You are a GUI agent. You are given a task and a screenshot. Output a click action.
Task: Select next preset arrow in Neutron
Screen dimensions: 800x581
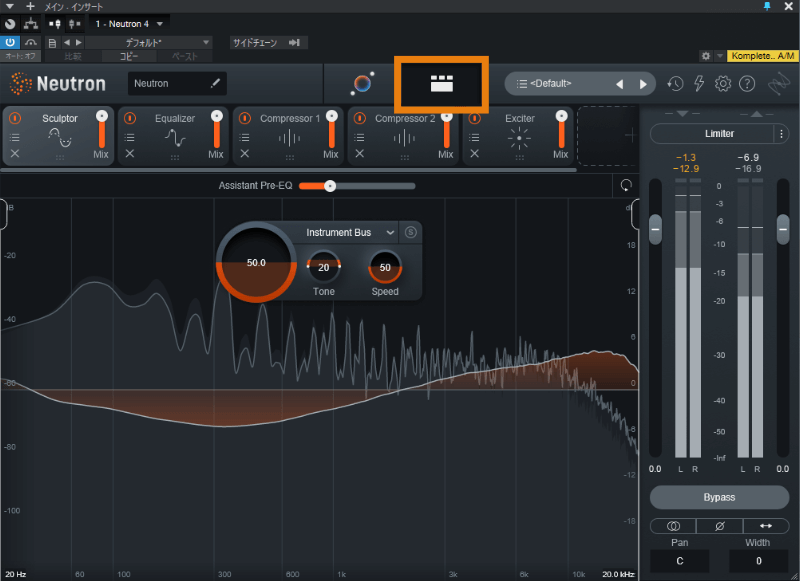(643, 84)
